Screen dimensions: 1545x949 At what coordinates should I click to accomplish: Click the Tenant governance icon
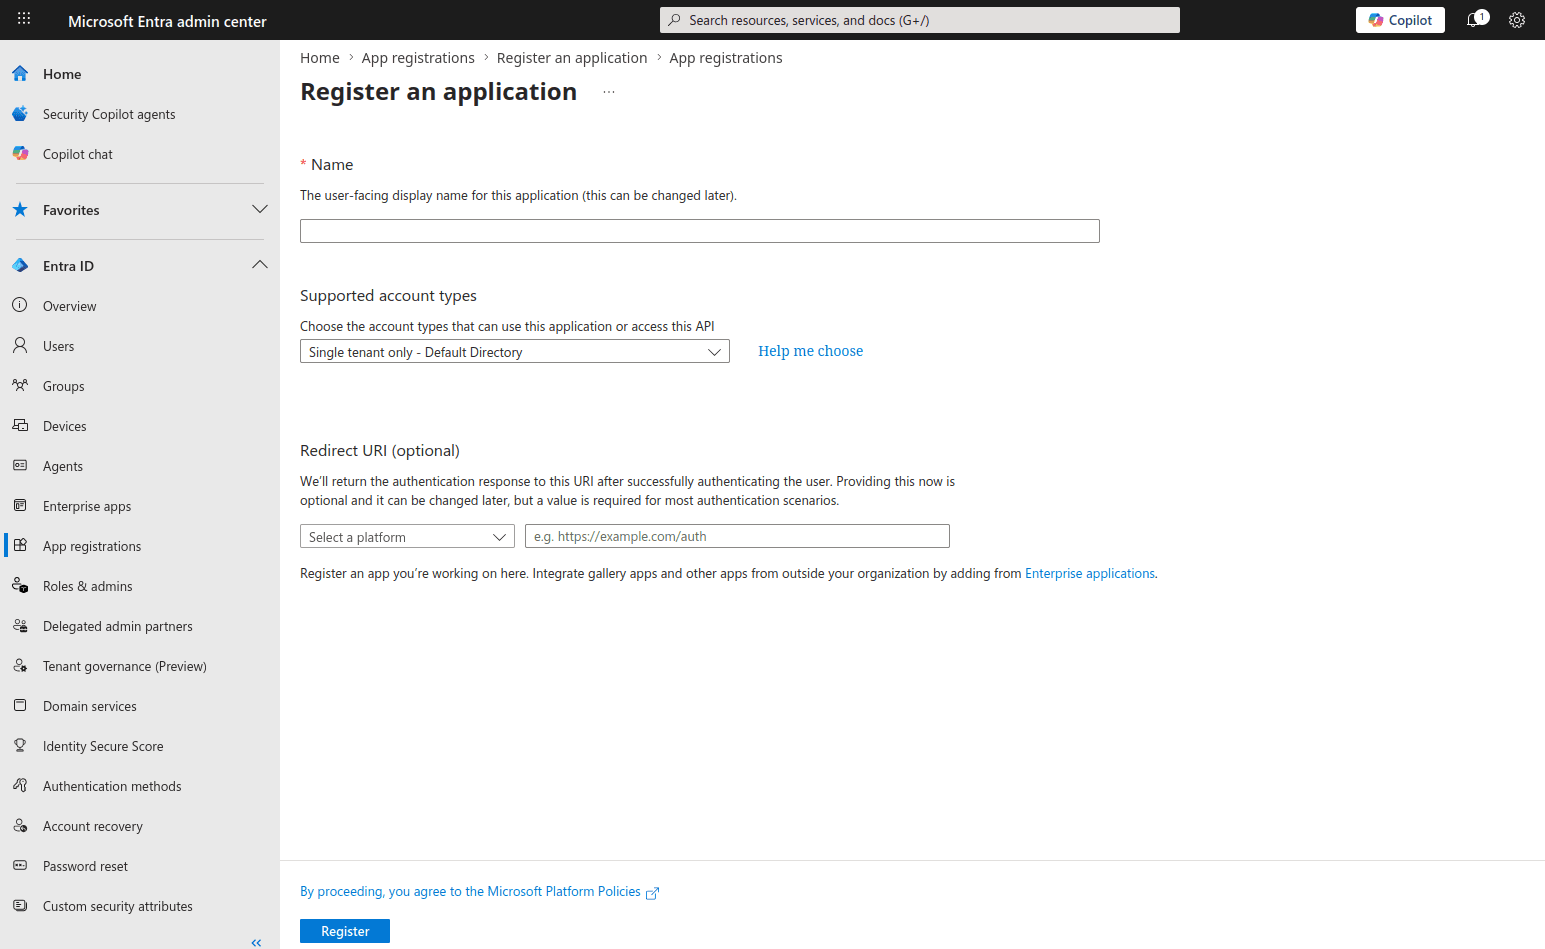click(20, 665)
